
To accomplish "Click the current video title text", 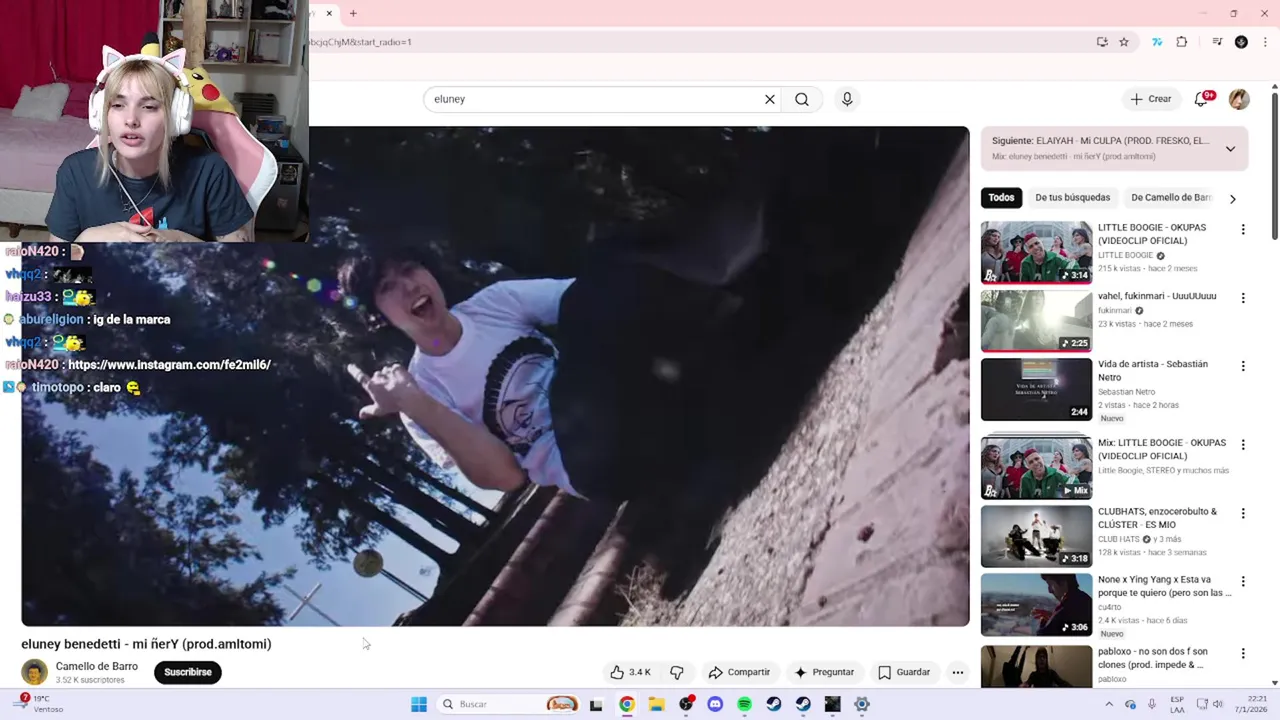I will (x=146, y=644).
